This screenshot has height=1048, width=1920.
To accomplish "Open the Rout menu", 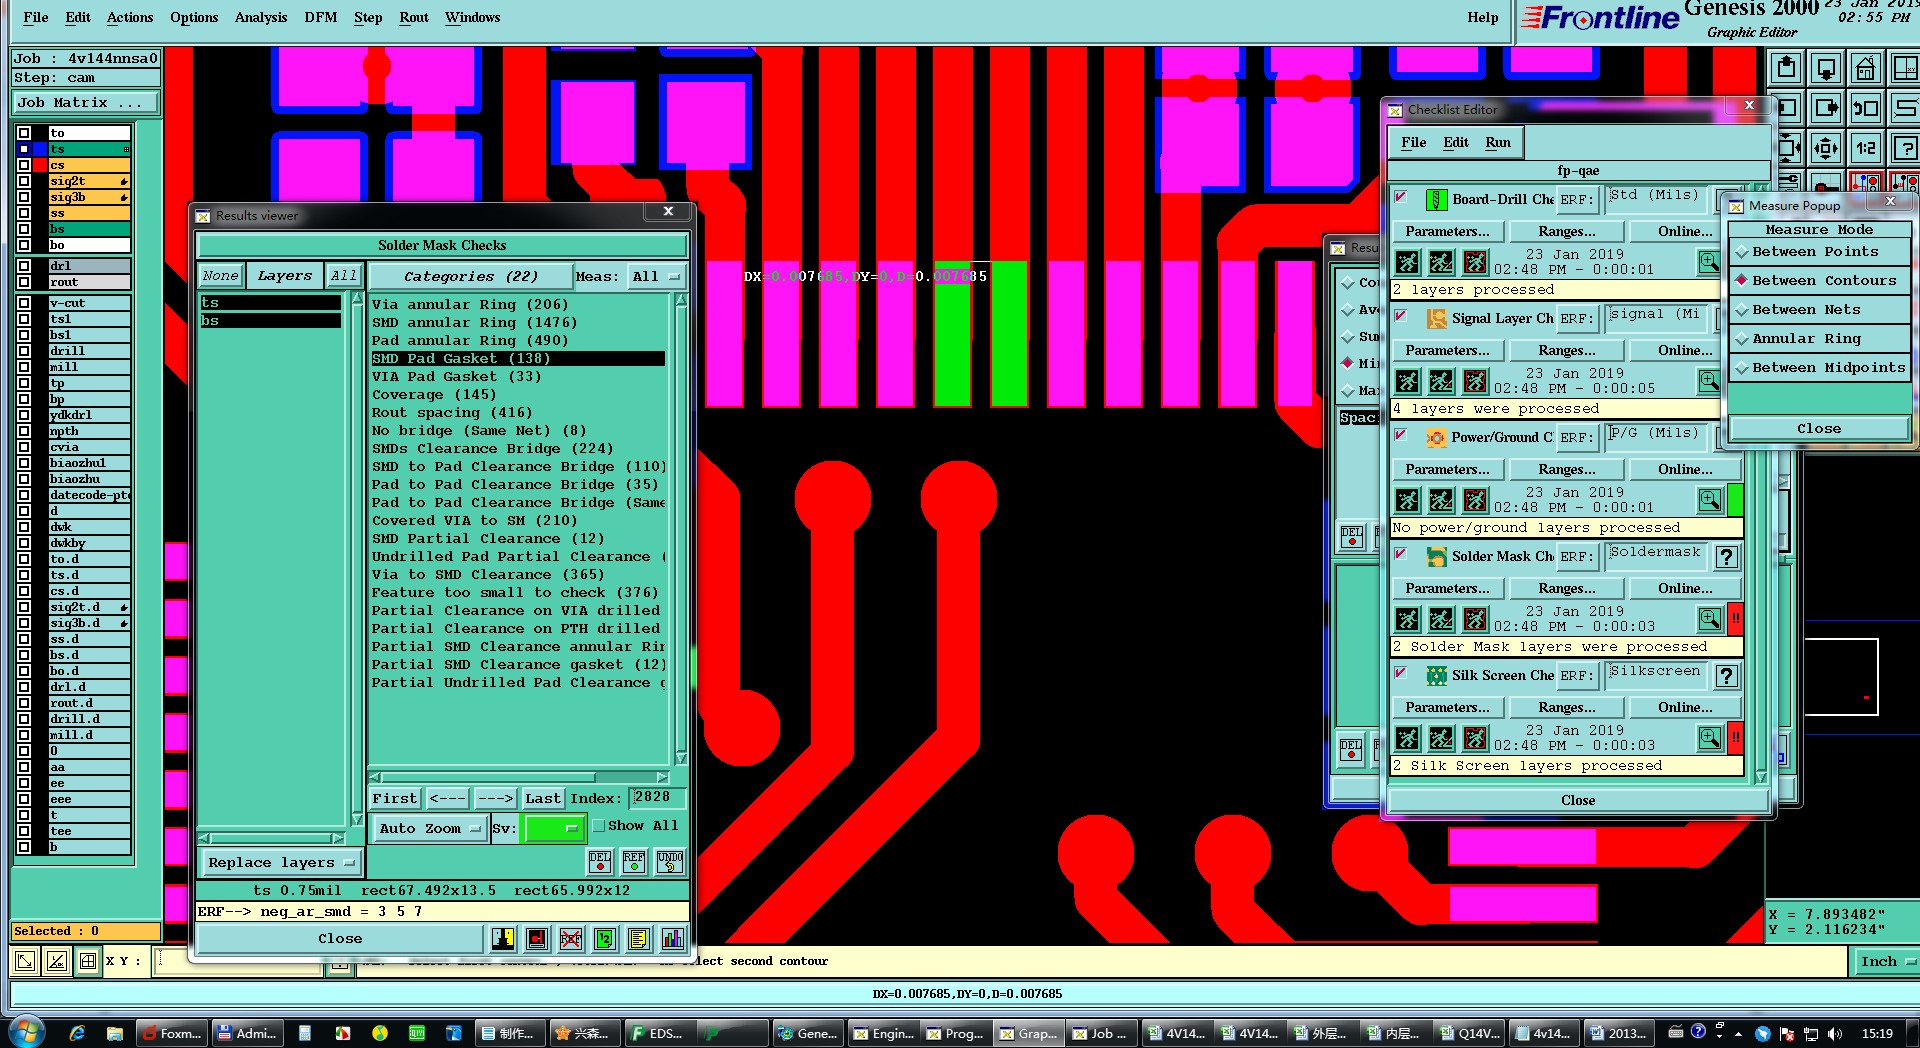I will tap(413, 18).
